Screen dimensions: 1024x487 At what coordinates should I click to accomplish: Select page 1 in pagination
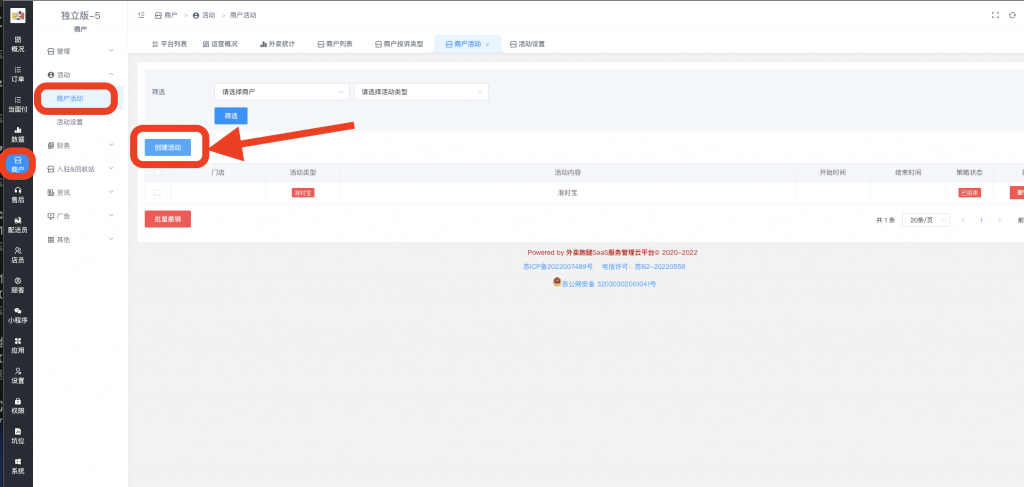(x=981, y=220)
